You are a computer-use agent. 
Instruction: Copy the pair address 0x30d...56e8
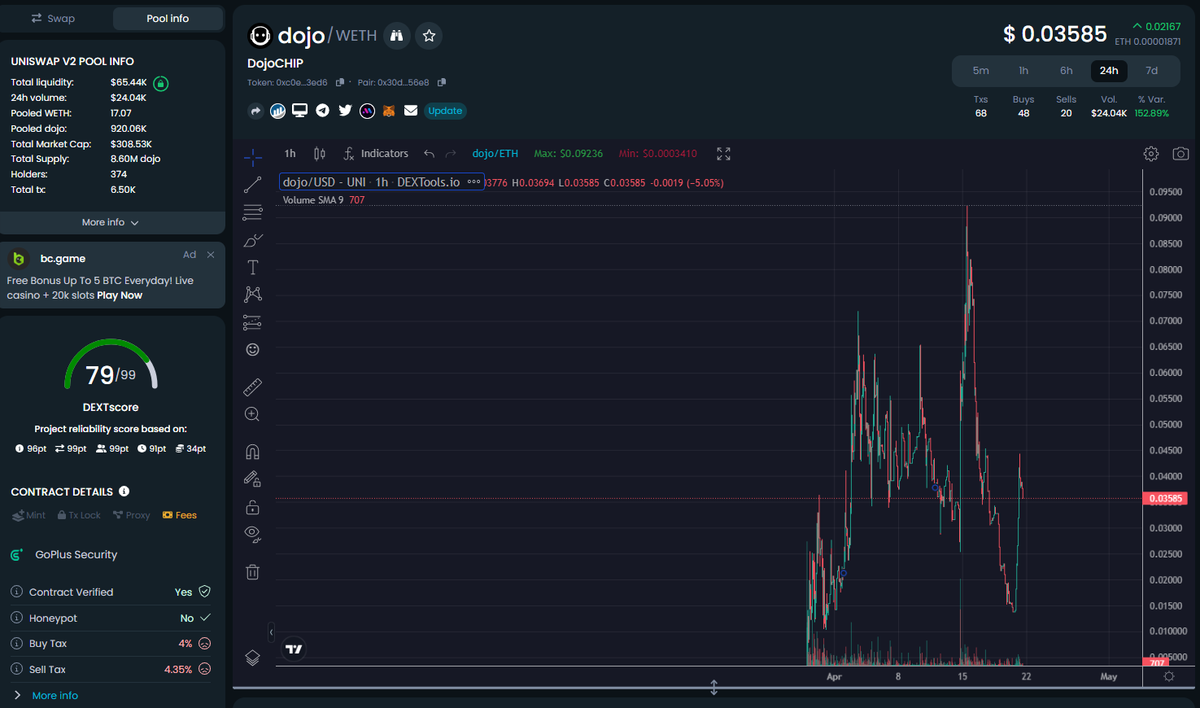(x=442, y=82)
